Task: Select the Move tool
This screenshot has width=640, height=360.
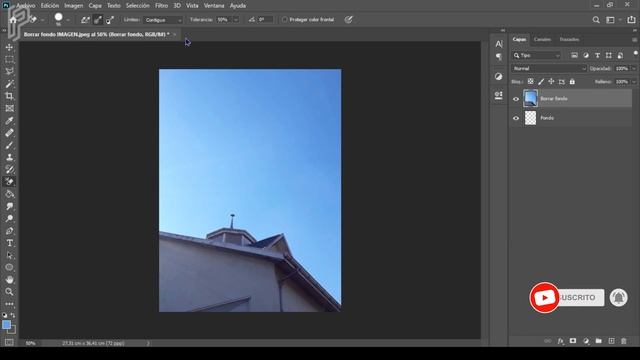Action: coord(9,47)
